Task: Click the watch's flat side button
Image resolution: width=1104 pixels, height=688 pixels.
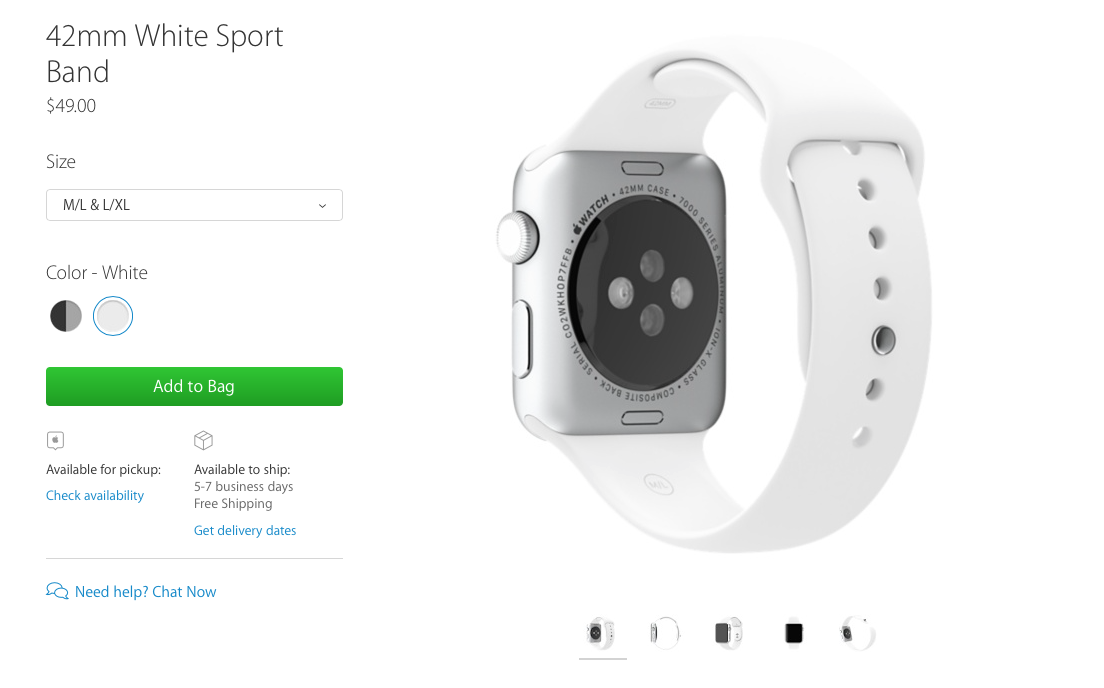Action: [x=521, y=339]
